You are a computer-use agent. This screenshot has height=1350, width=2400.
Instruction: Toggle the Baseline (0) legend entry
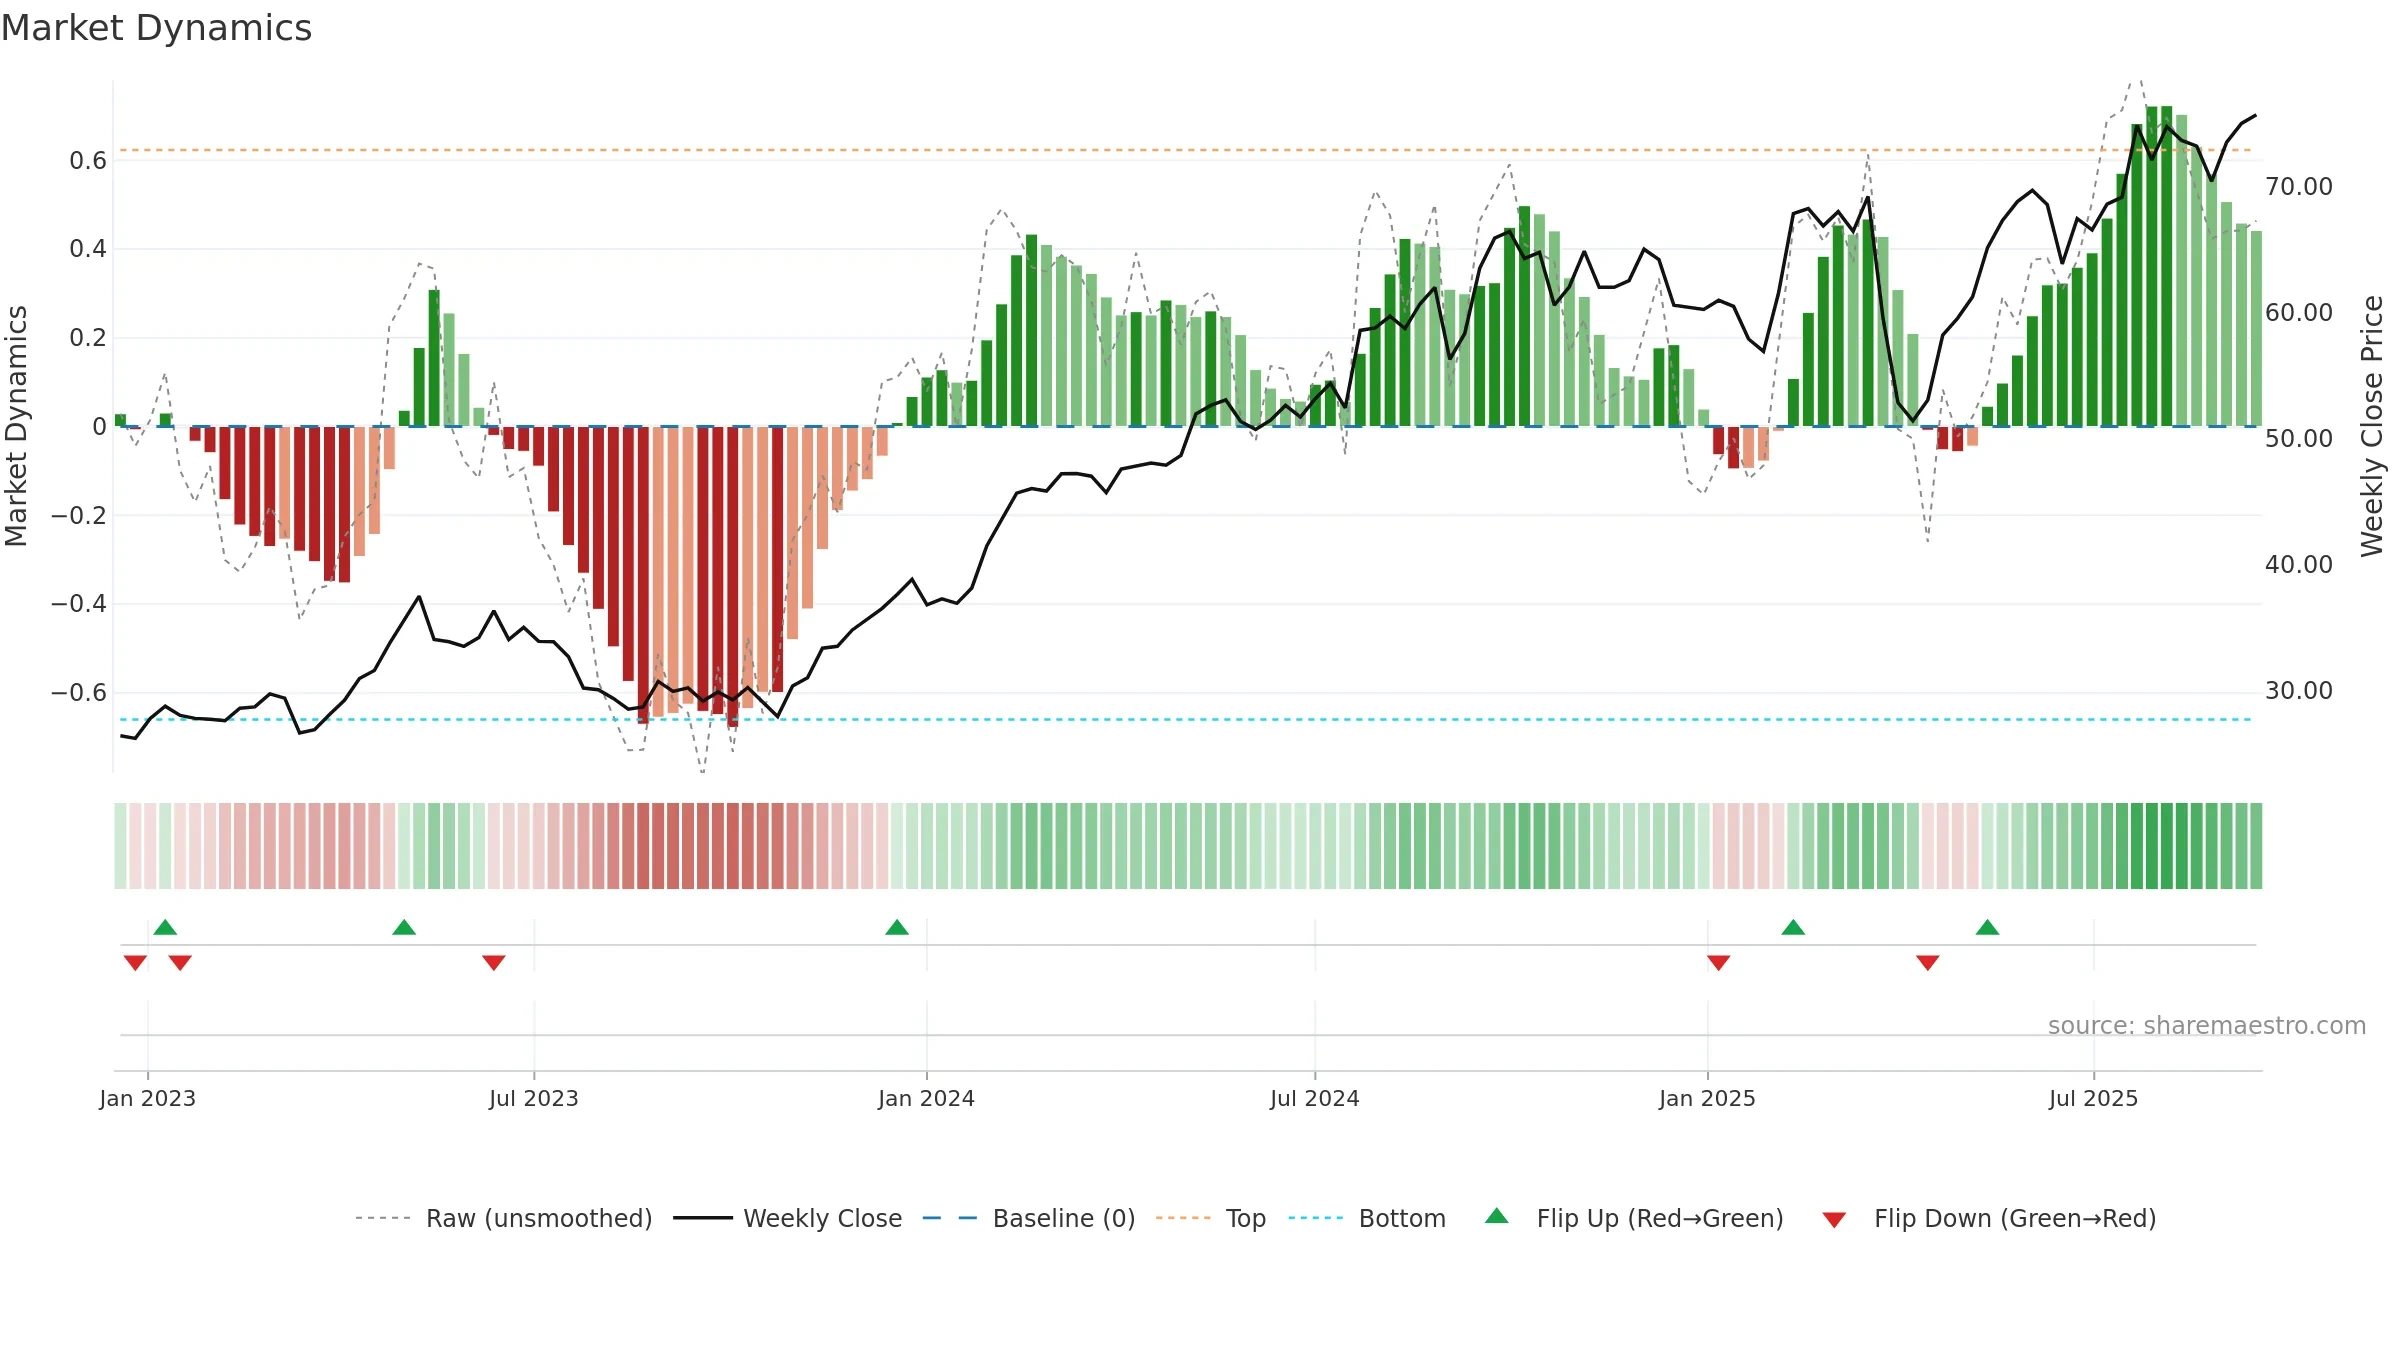1029,1218
